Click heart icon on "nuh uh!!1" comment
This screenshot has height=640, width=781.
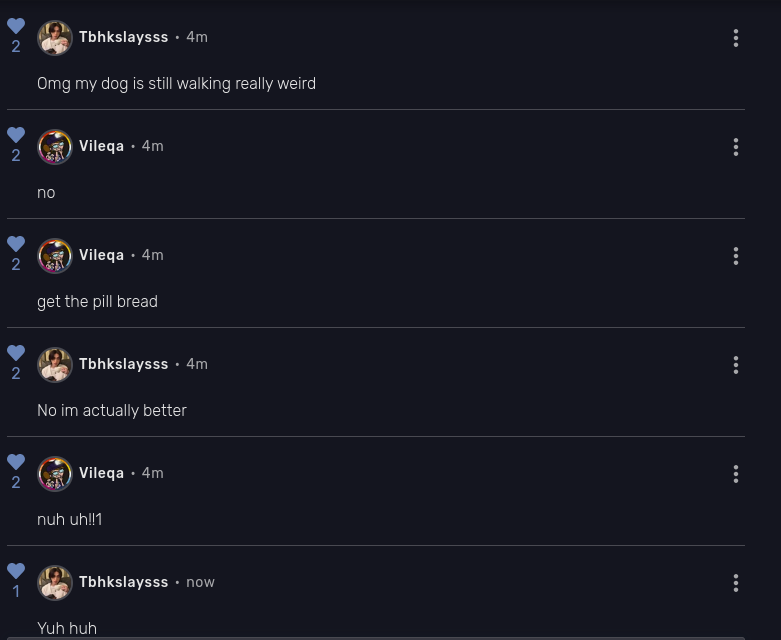pos(16,463)
